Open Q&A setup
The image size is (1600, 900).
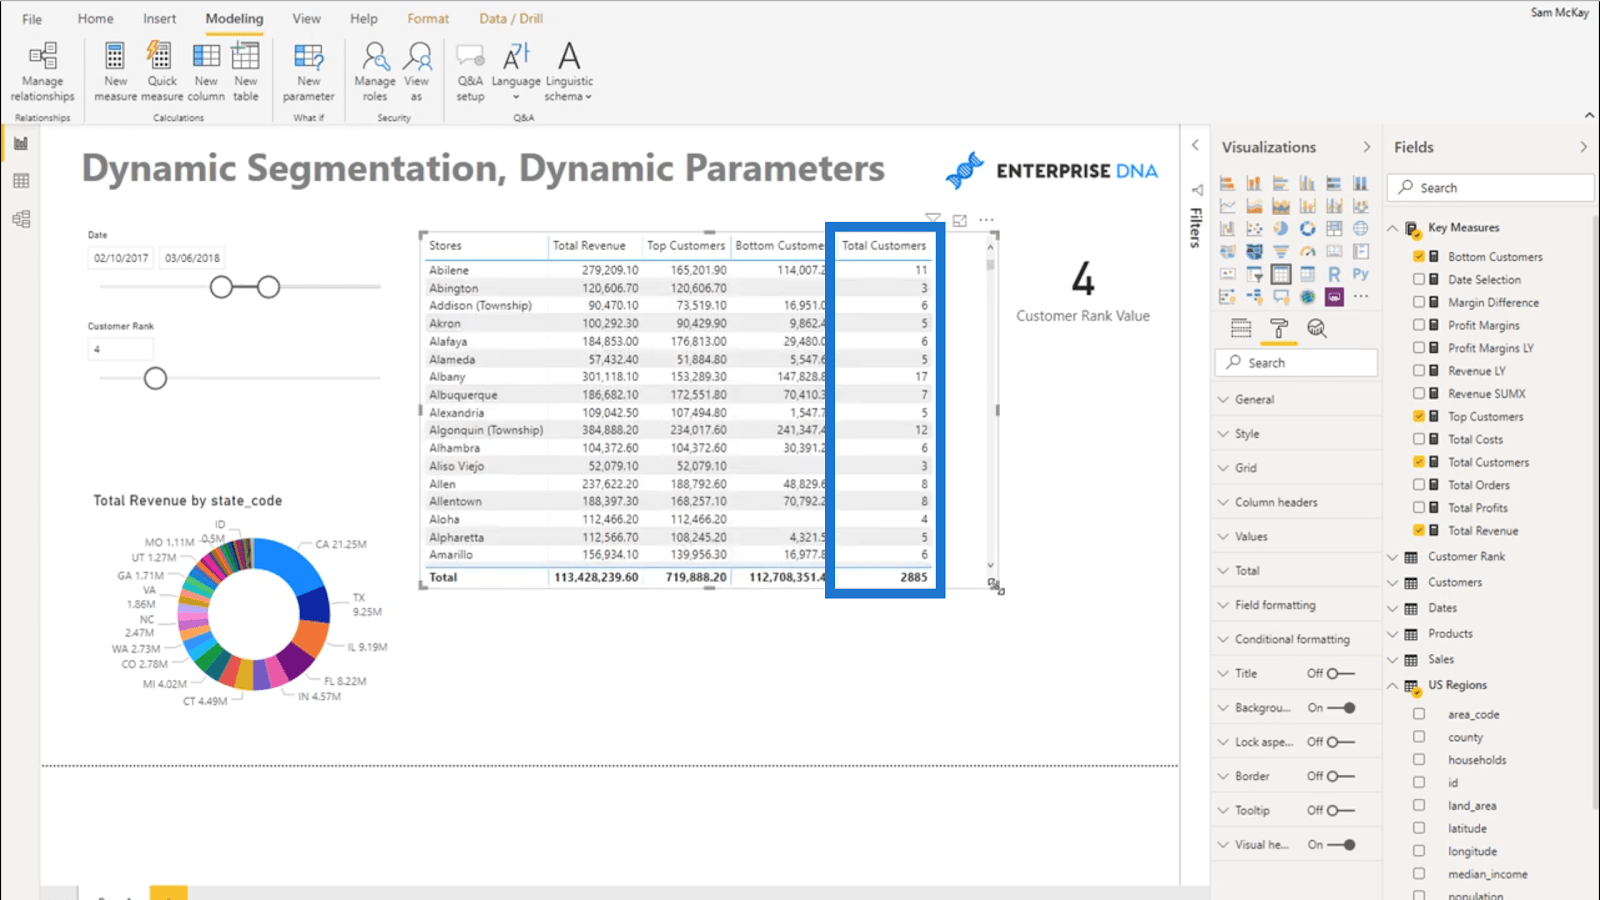pyautogui.click(x=470, y=72)
